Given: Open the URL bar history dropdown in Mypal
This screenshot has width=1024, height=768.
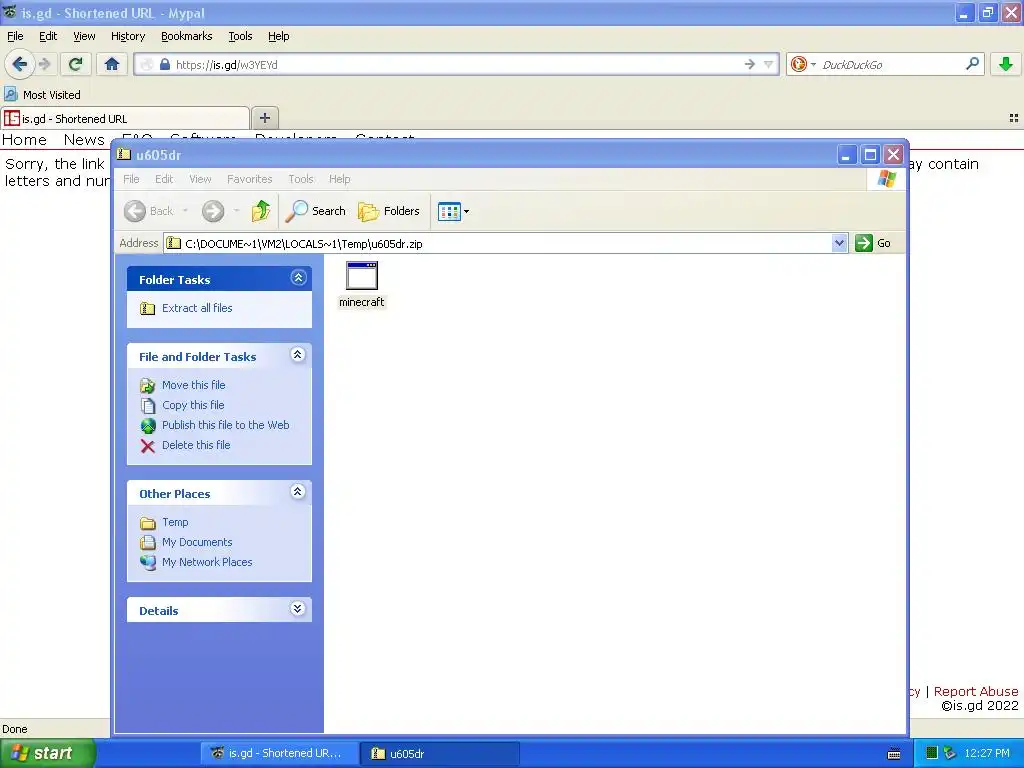Looking at the screenshot, I should (x=769, y=64).
